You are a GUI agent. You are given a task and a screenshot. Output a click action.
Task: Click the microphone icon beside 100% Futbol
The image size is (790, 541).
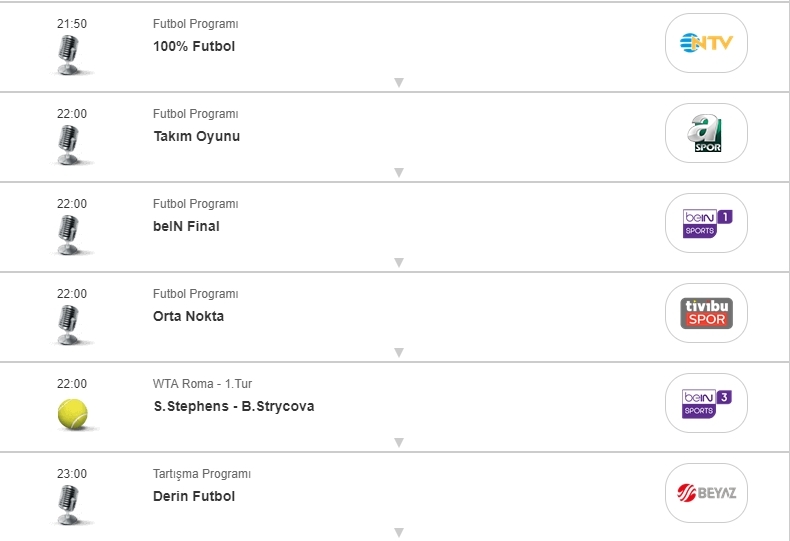tap(67, 53)
